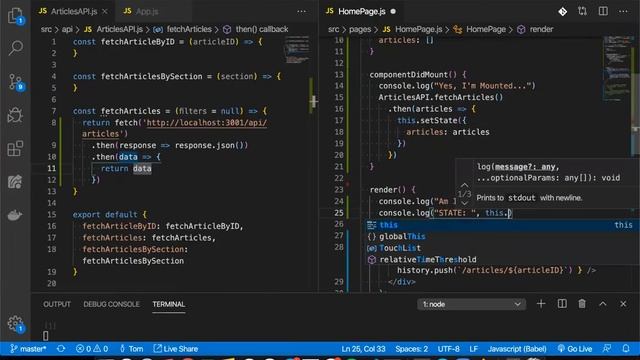
Task: Create a new terminal with plus icon
Action: pos(541,304)
